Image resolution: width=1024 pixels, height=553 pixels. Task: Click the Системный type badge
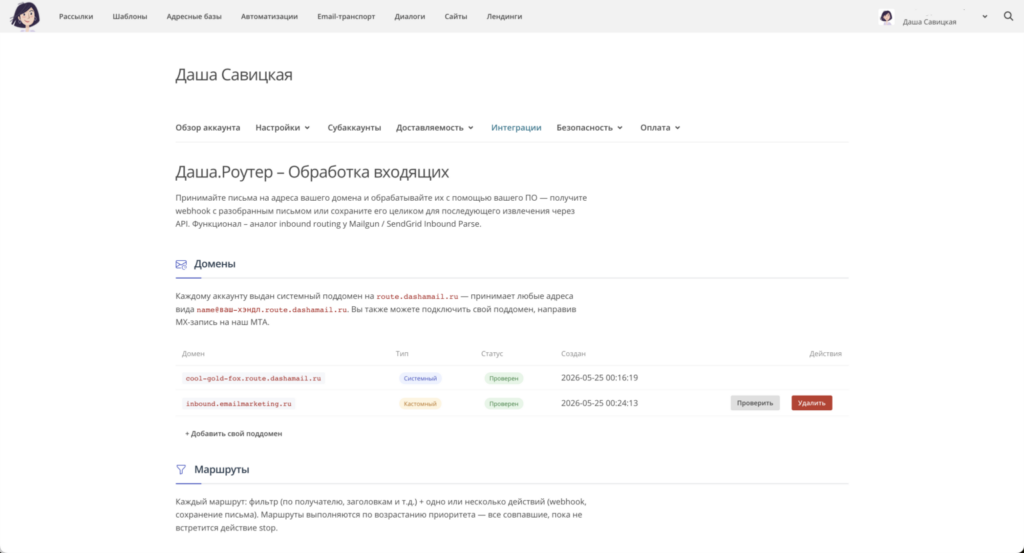point(420,378)
